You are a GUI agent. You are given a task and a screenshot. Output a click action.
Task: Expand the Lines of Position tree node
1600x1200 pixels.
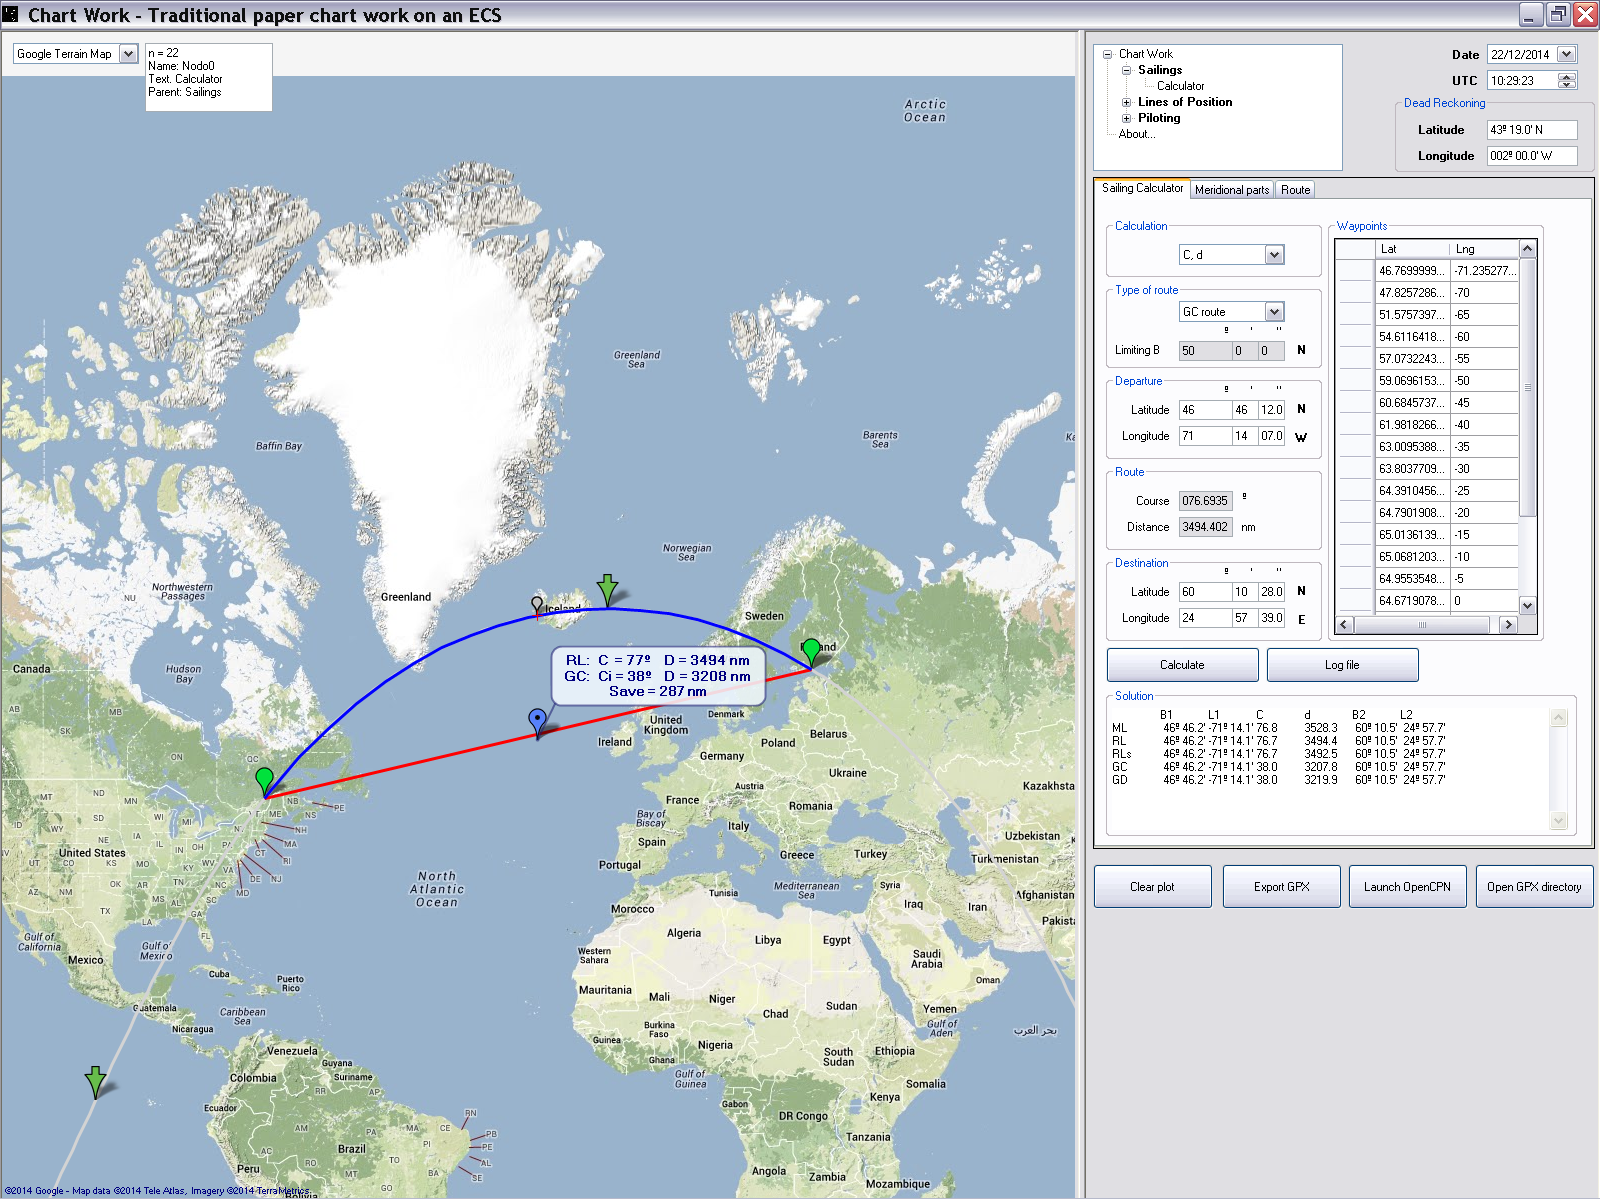click(x=1126, y=102)
